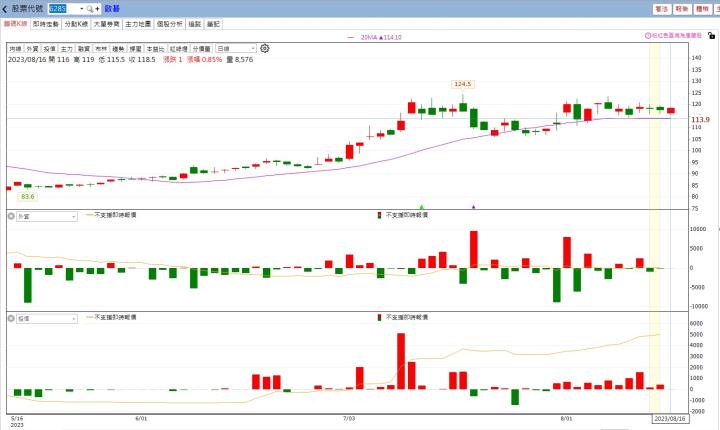
Task: Click the purple triangle marker under price chart
Action: 473,207
